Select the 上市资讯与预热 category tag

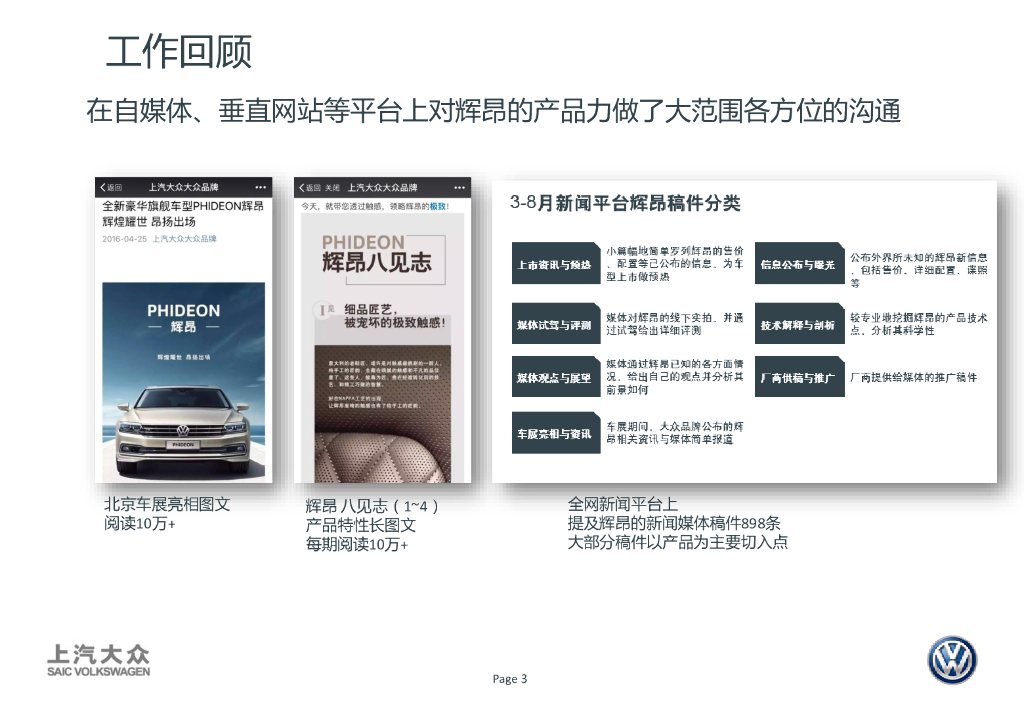555,263
